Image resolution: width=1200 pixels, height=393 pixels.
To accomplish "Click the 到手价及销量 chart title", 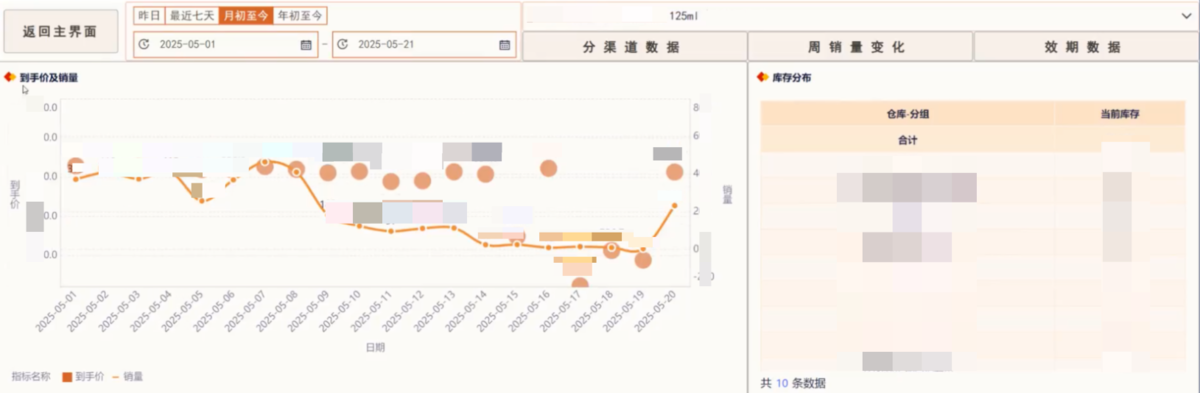I will [x=48, y=77].
